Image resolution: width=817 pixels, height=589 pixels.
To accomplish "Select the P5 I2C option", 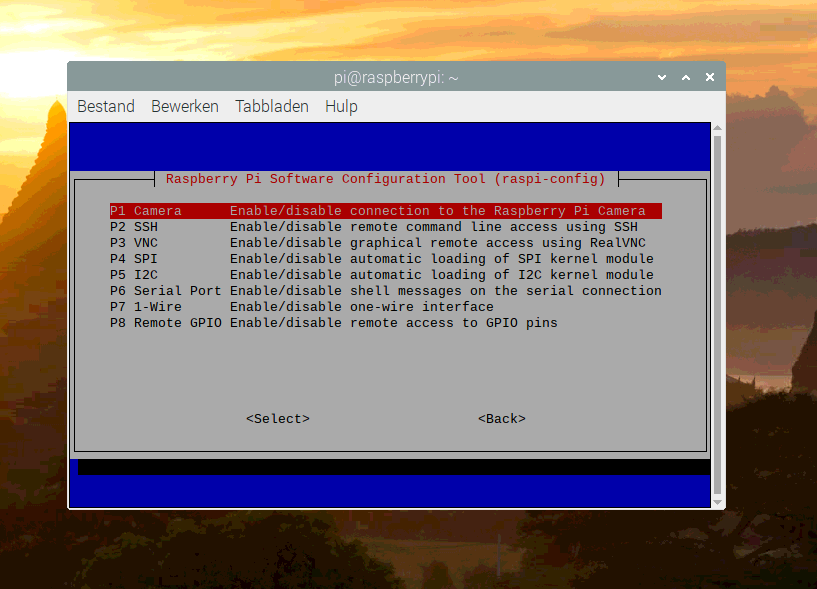I will pyautogui.click(x=386, y=275).
